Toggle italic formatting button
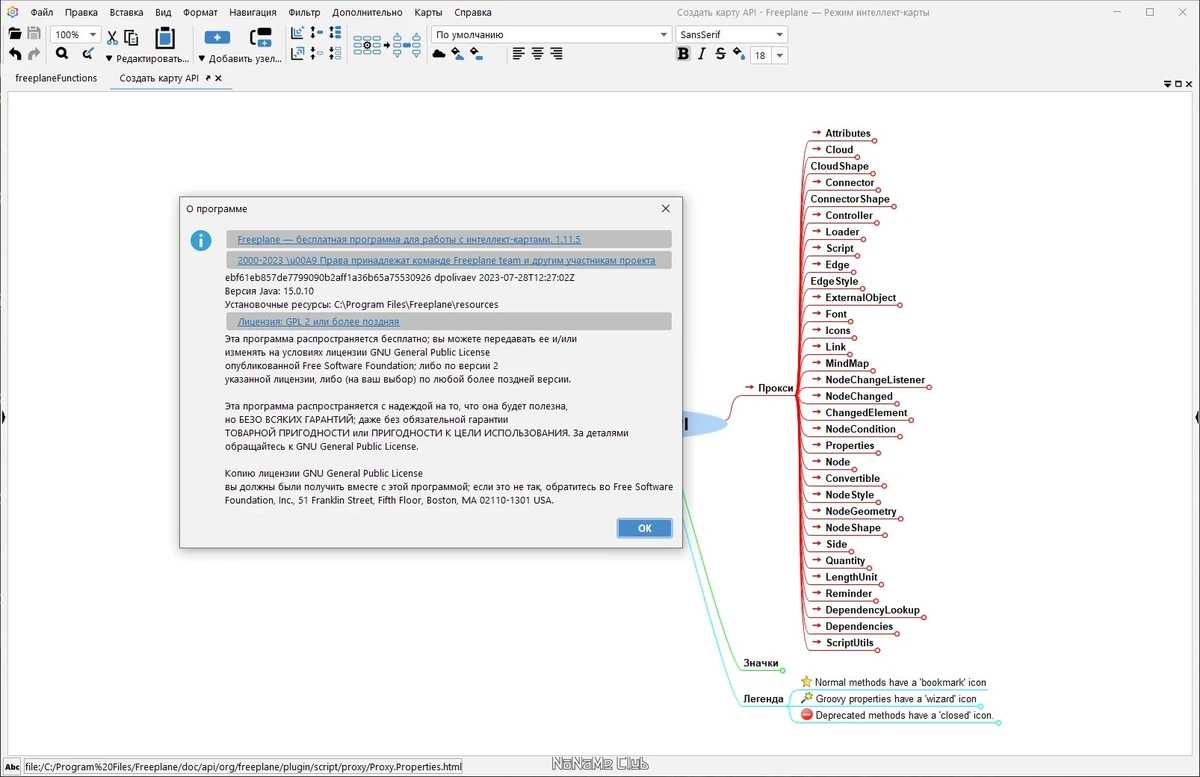The height and width of the screenshot is (777, 1200). pos(702,54)
